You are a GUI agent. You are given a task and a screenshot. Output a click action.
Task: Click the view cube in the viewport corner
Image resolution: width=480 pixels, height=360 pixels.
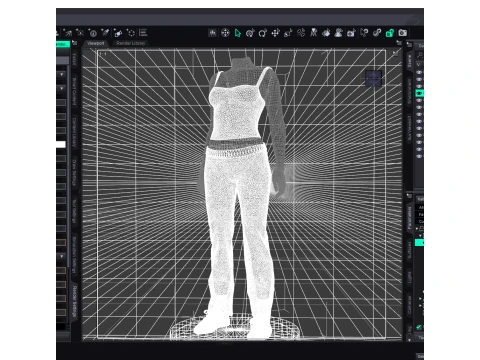[373, 78]
